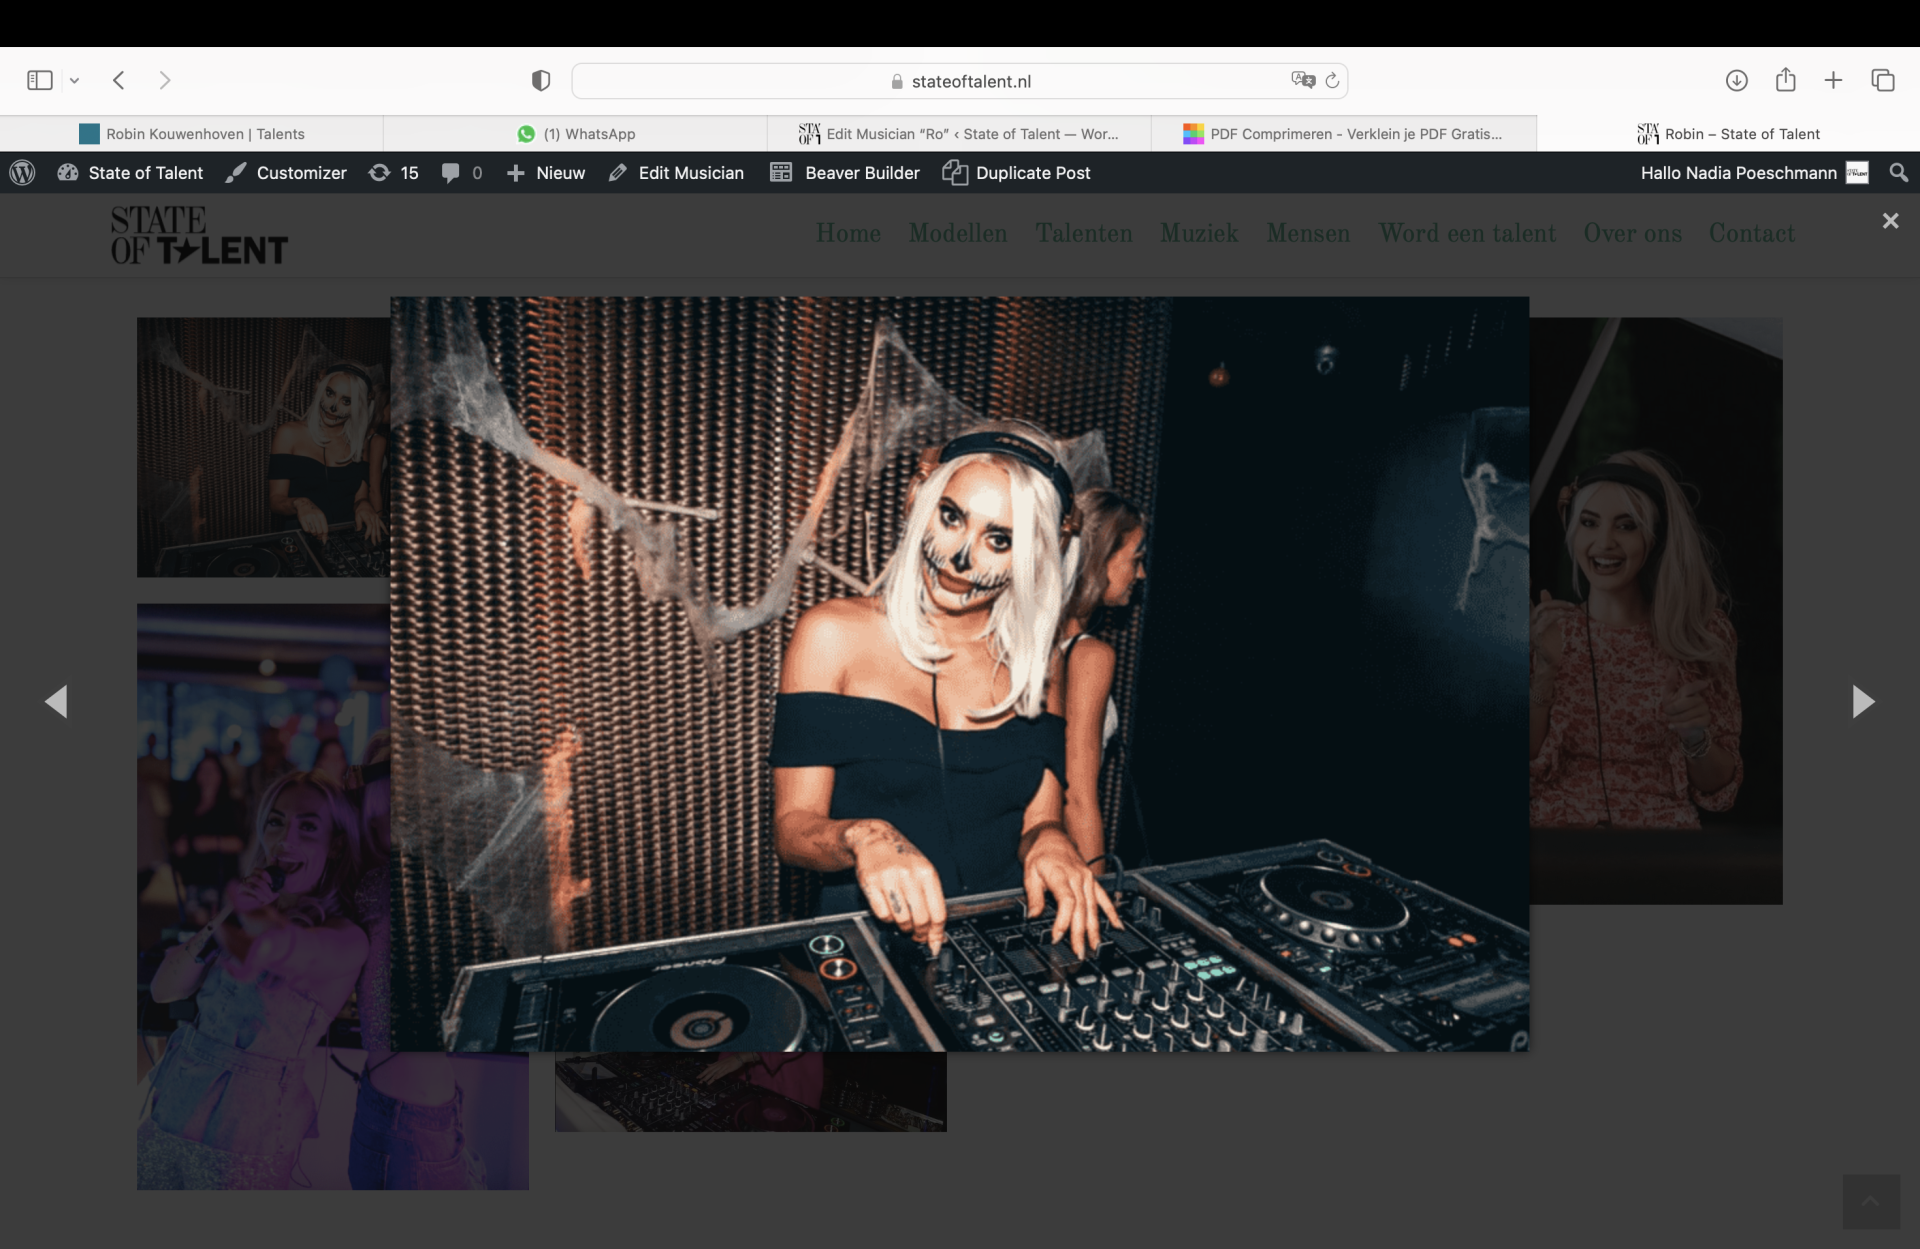Go back to the previous page

tap(119, 80)
